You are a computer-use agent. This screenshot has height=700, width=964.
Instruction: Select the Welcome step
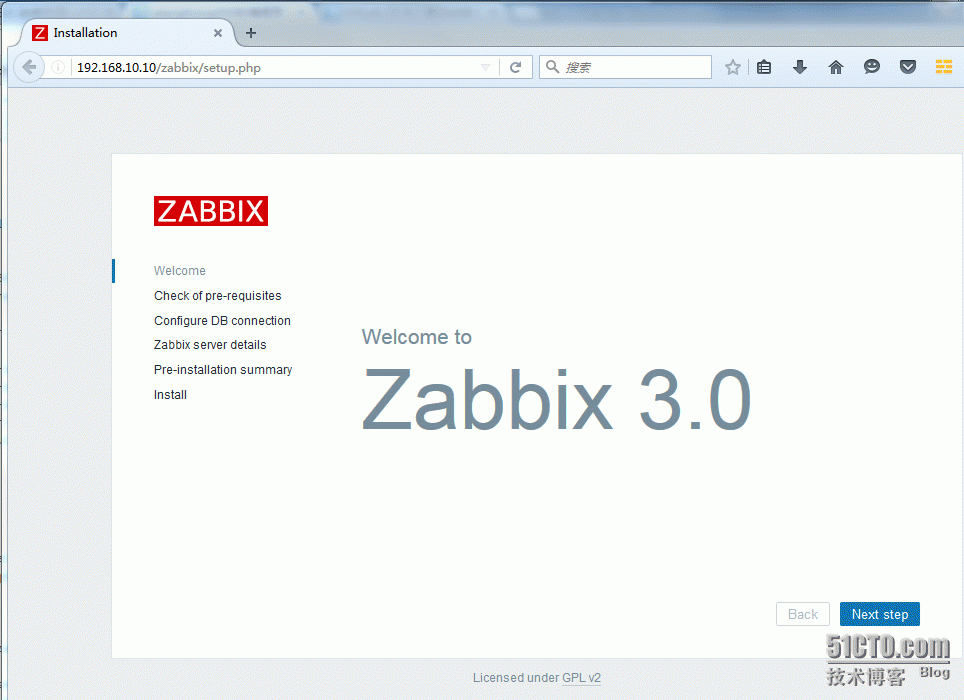tap(180, 270)
